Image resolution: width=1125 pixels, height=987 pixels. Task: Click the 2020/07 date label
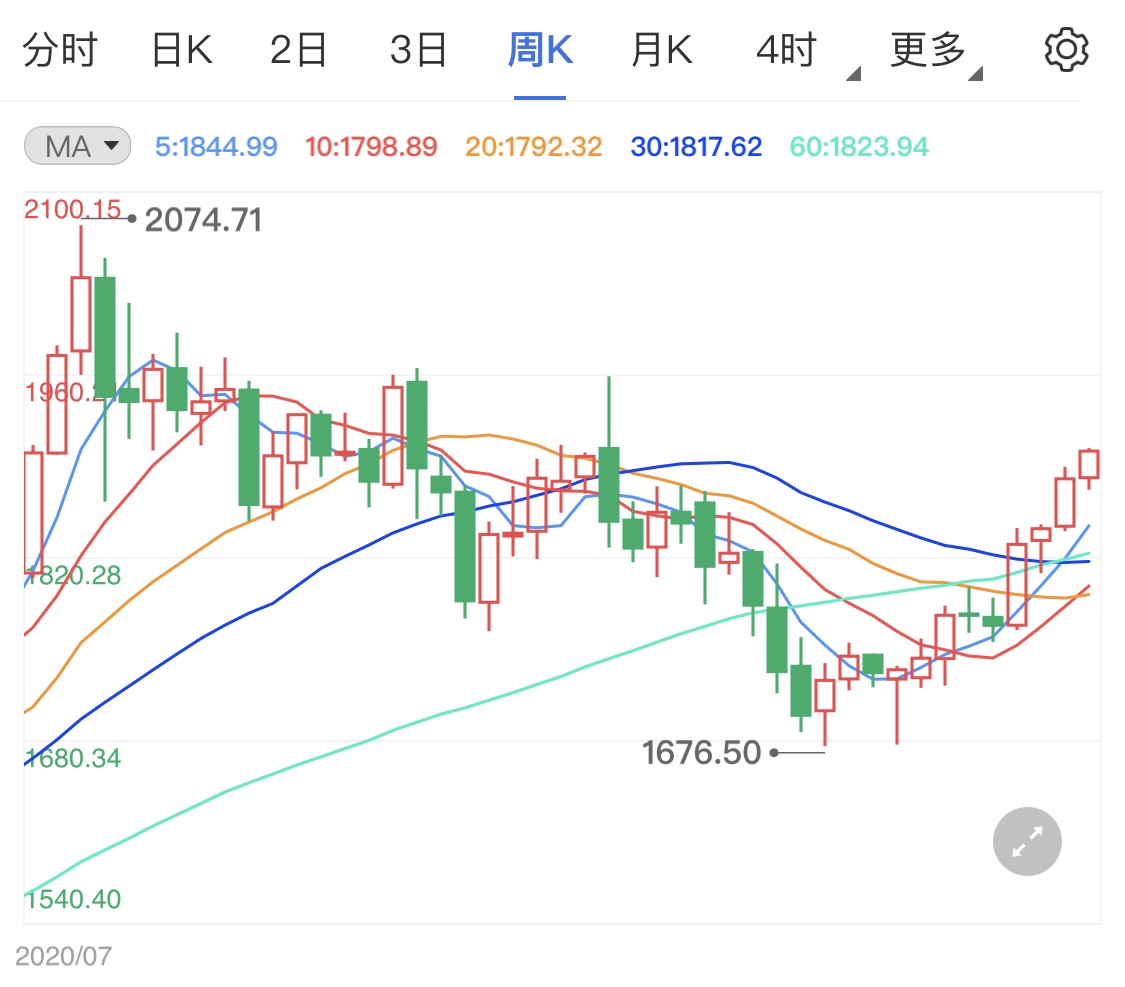tap(63, 956)
